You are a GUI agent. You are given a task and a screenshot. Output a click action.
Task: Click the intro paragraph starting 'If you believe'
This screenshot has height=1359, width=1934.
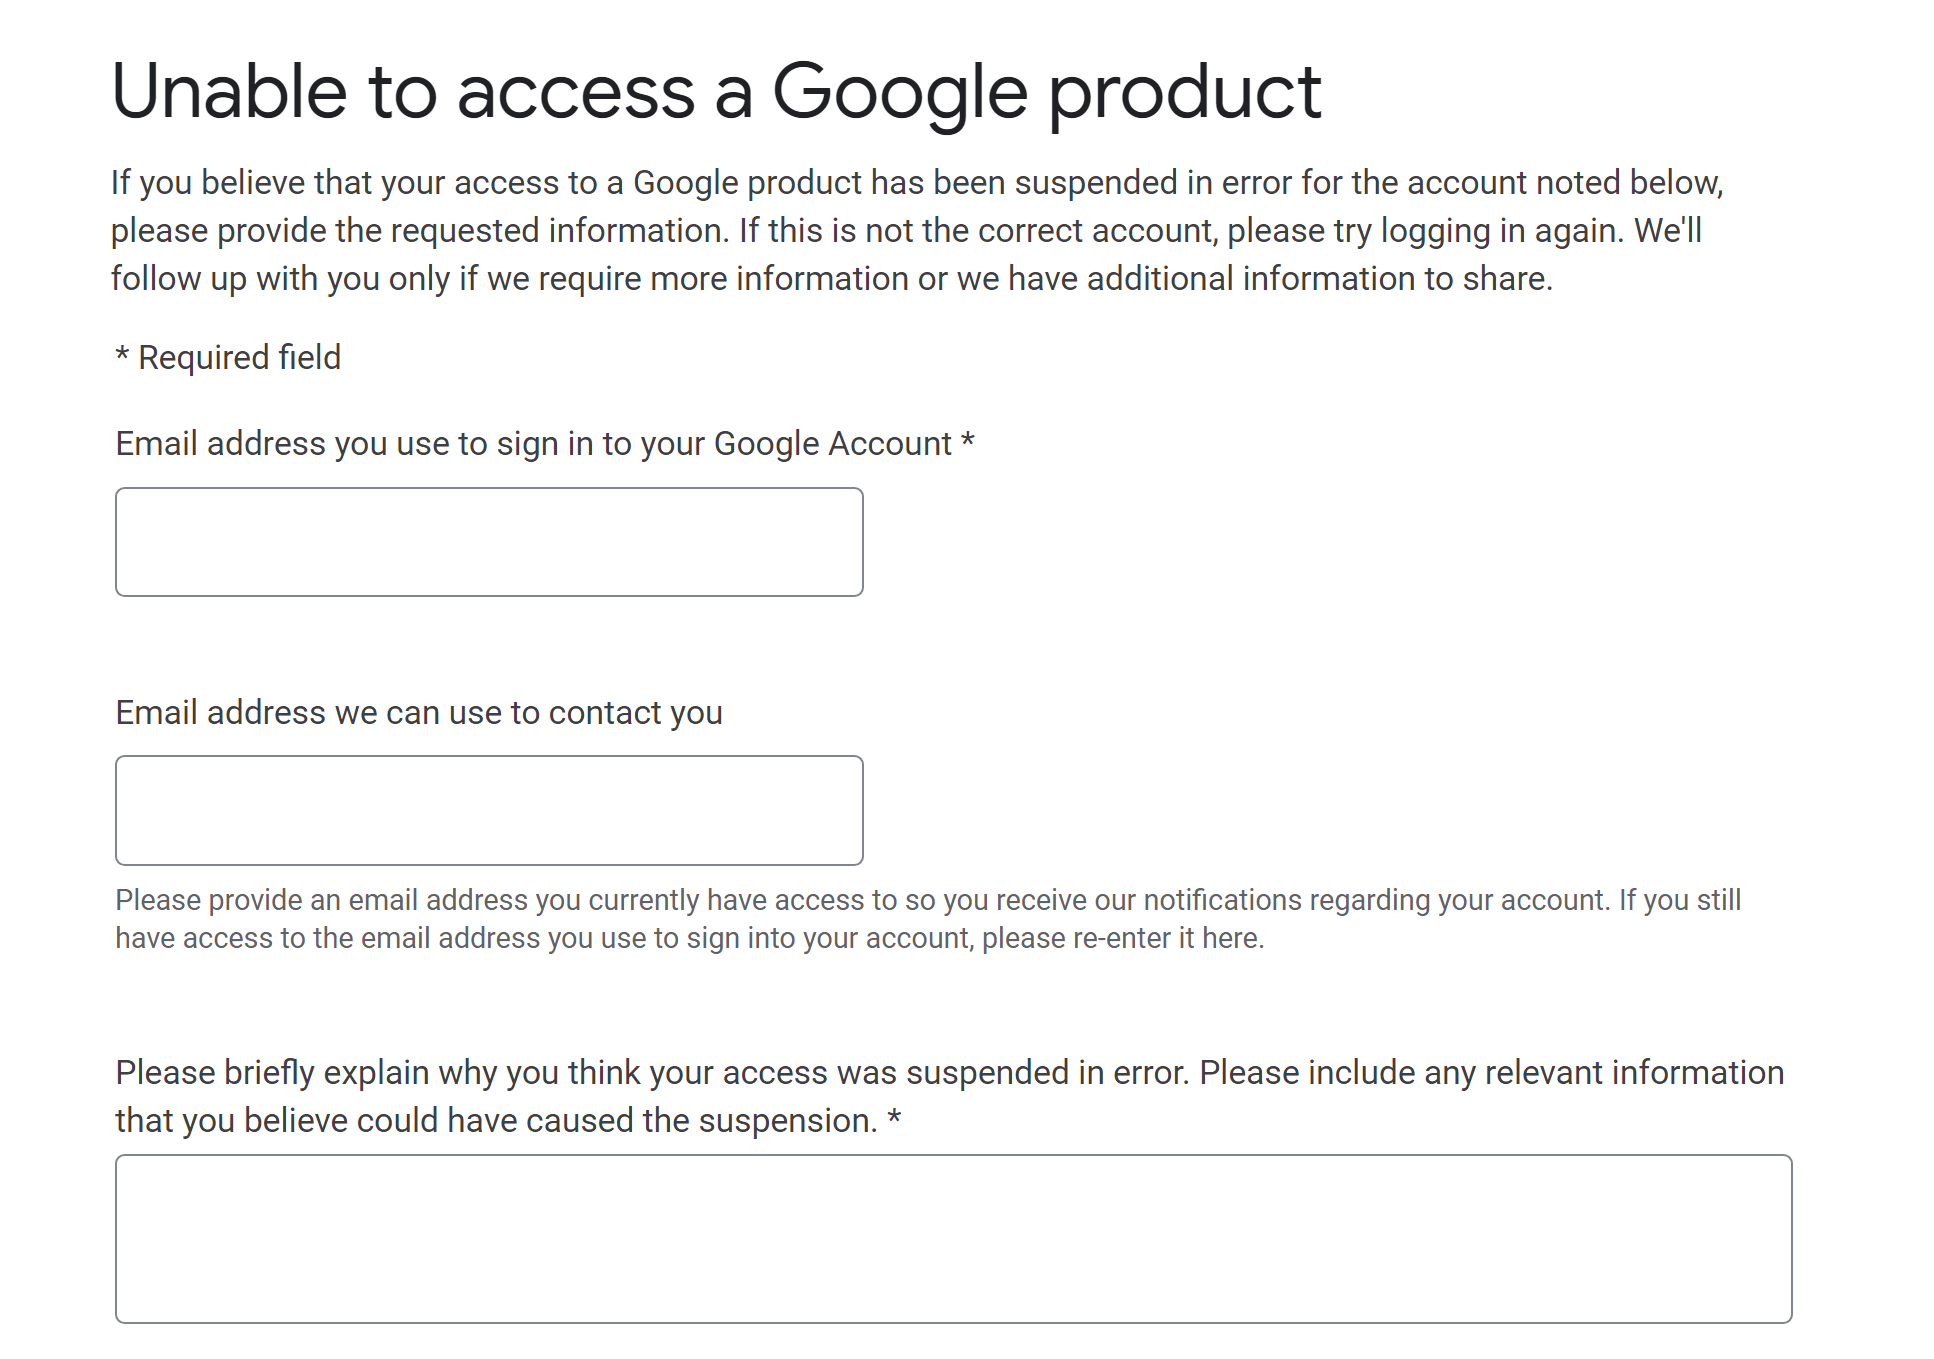tap(916, 230)
